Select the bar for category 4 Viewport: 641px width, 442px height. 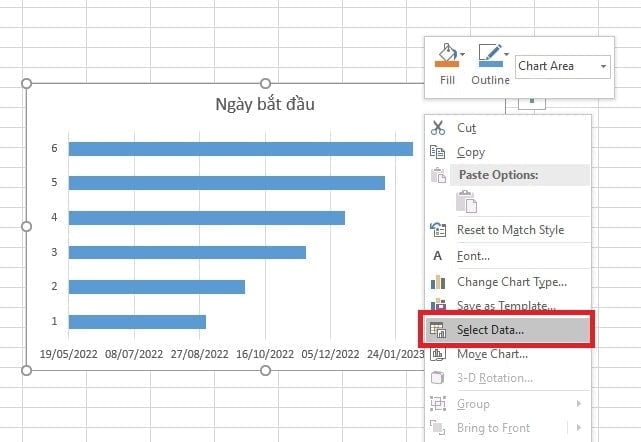pos(207,218)
